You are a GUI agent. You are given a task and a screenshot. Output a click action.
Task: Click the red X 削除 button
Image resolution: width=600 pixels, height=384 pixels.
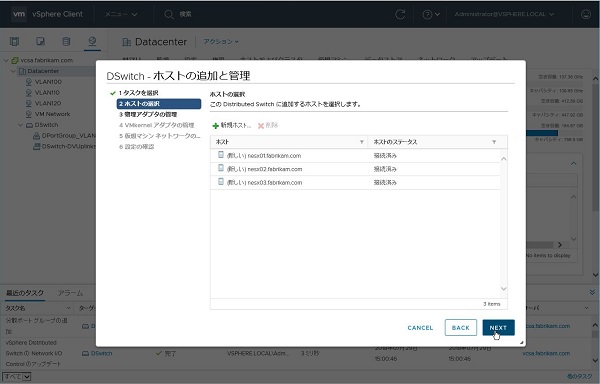pyautogui.click(x=267, y=125)
